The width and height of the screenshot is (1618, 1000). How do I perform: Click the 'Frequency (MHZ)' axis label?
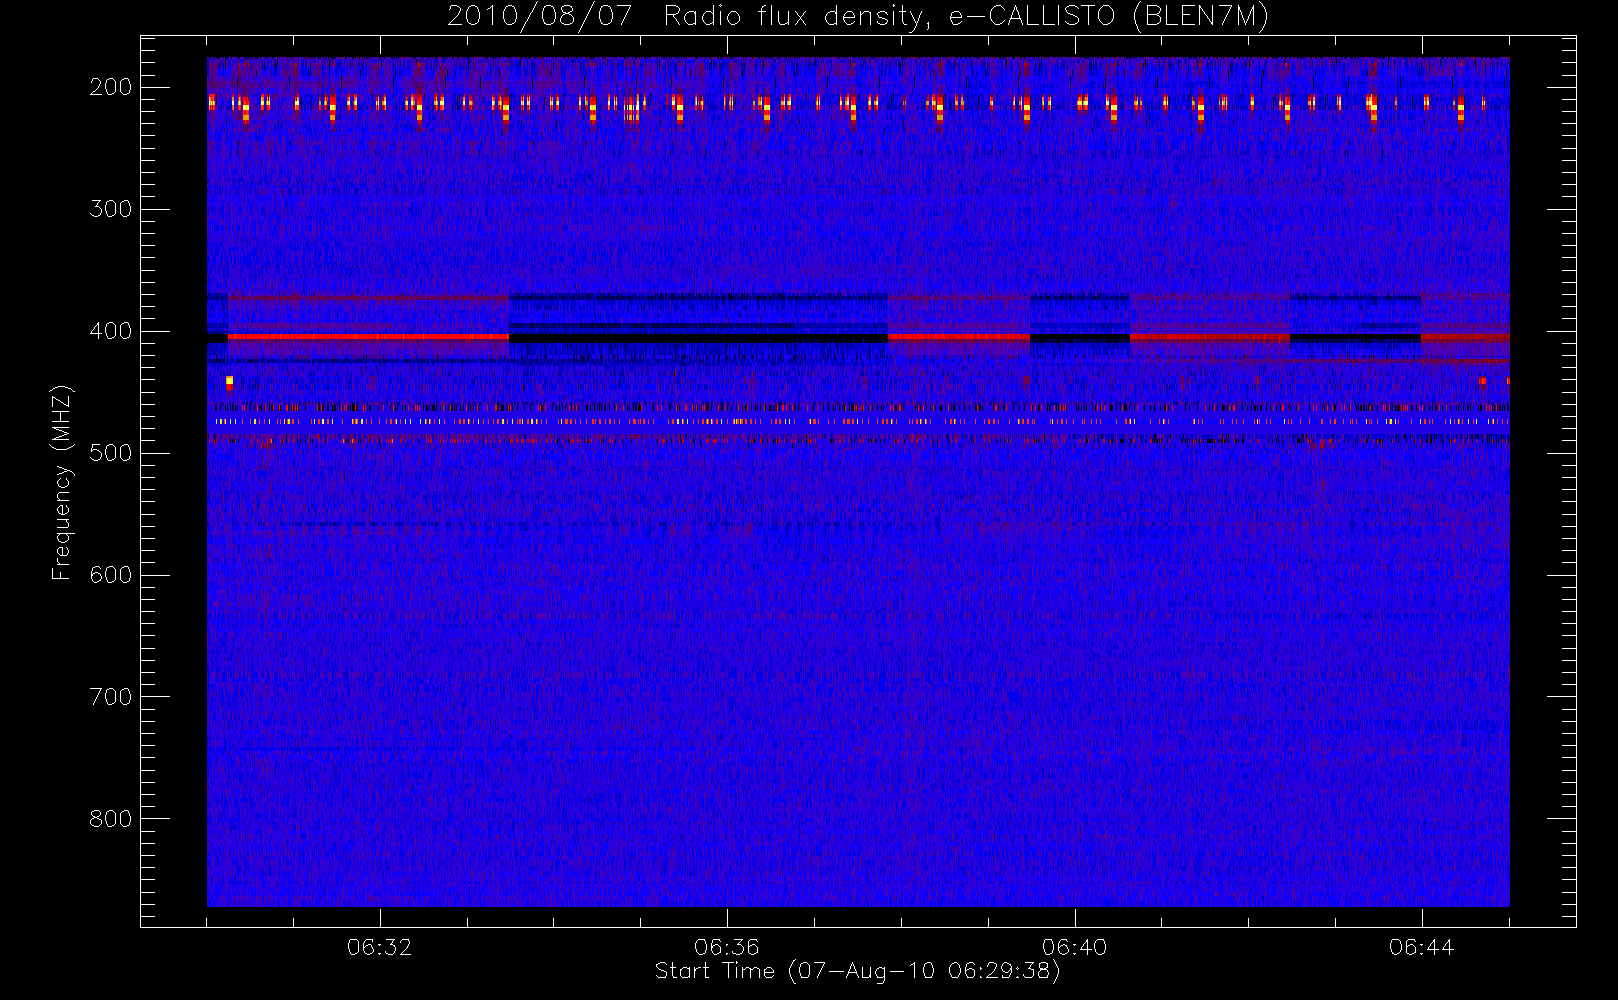coord(62,482)
